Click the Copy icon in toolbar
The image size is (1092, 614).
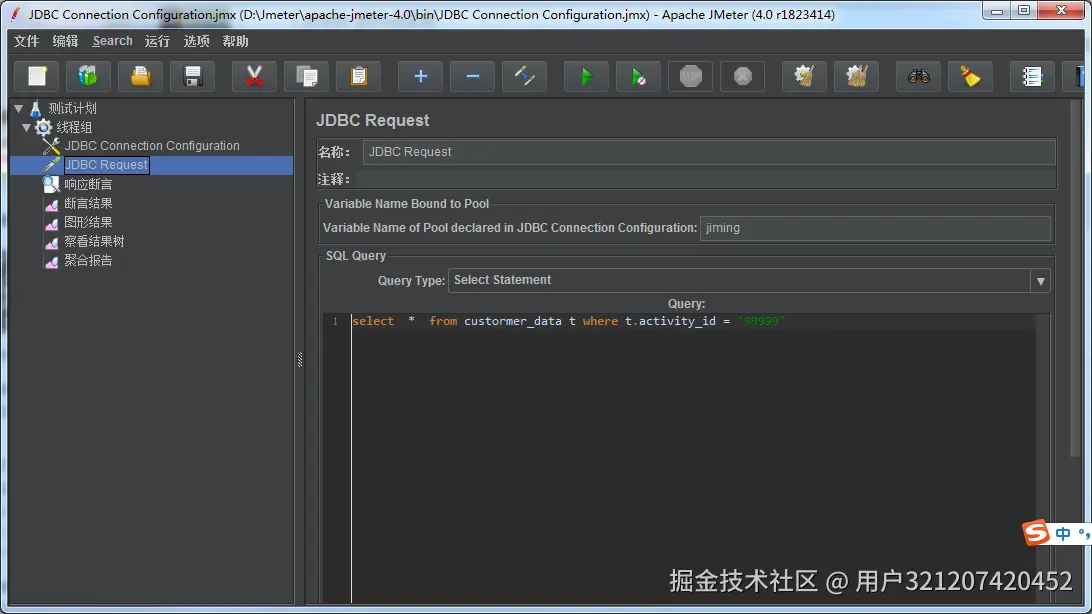(306, 76)
